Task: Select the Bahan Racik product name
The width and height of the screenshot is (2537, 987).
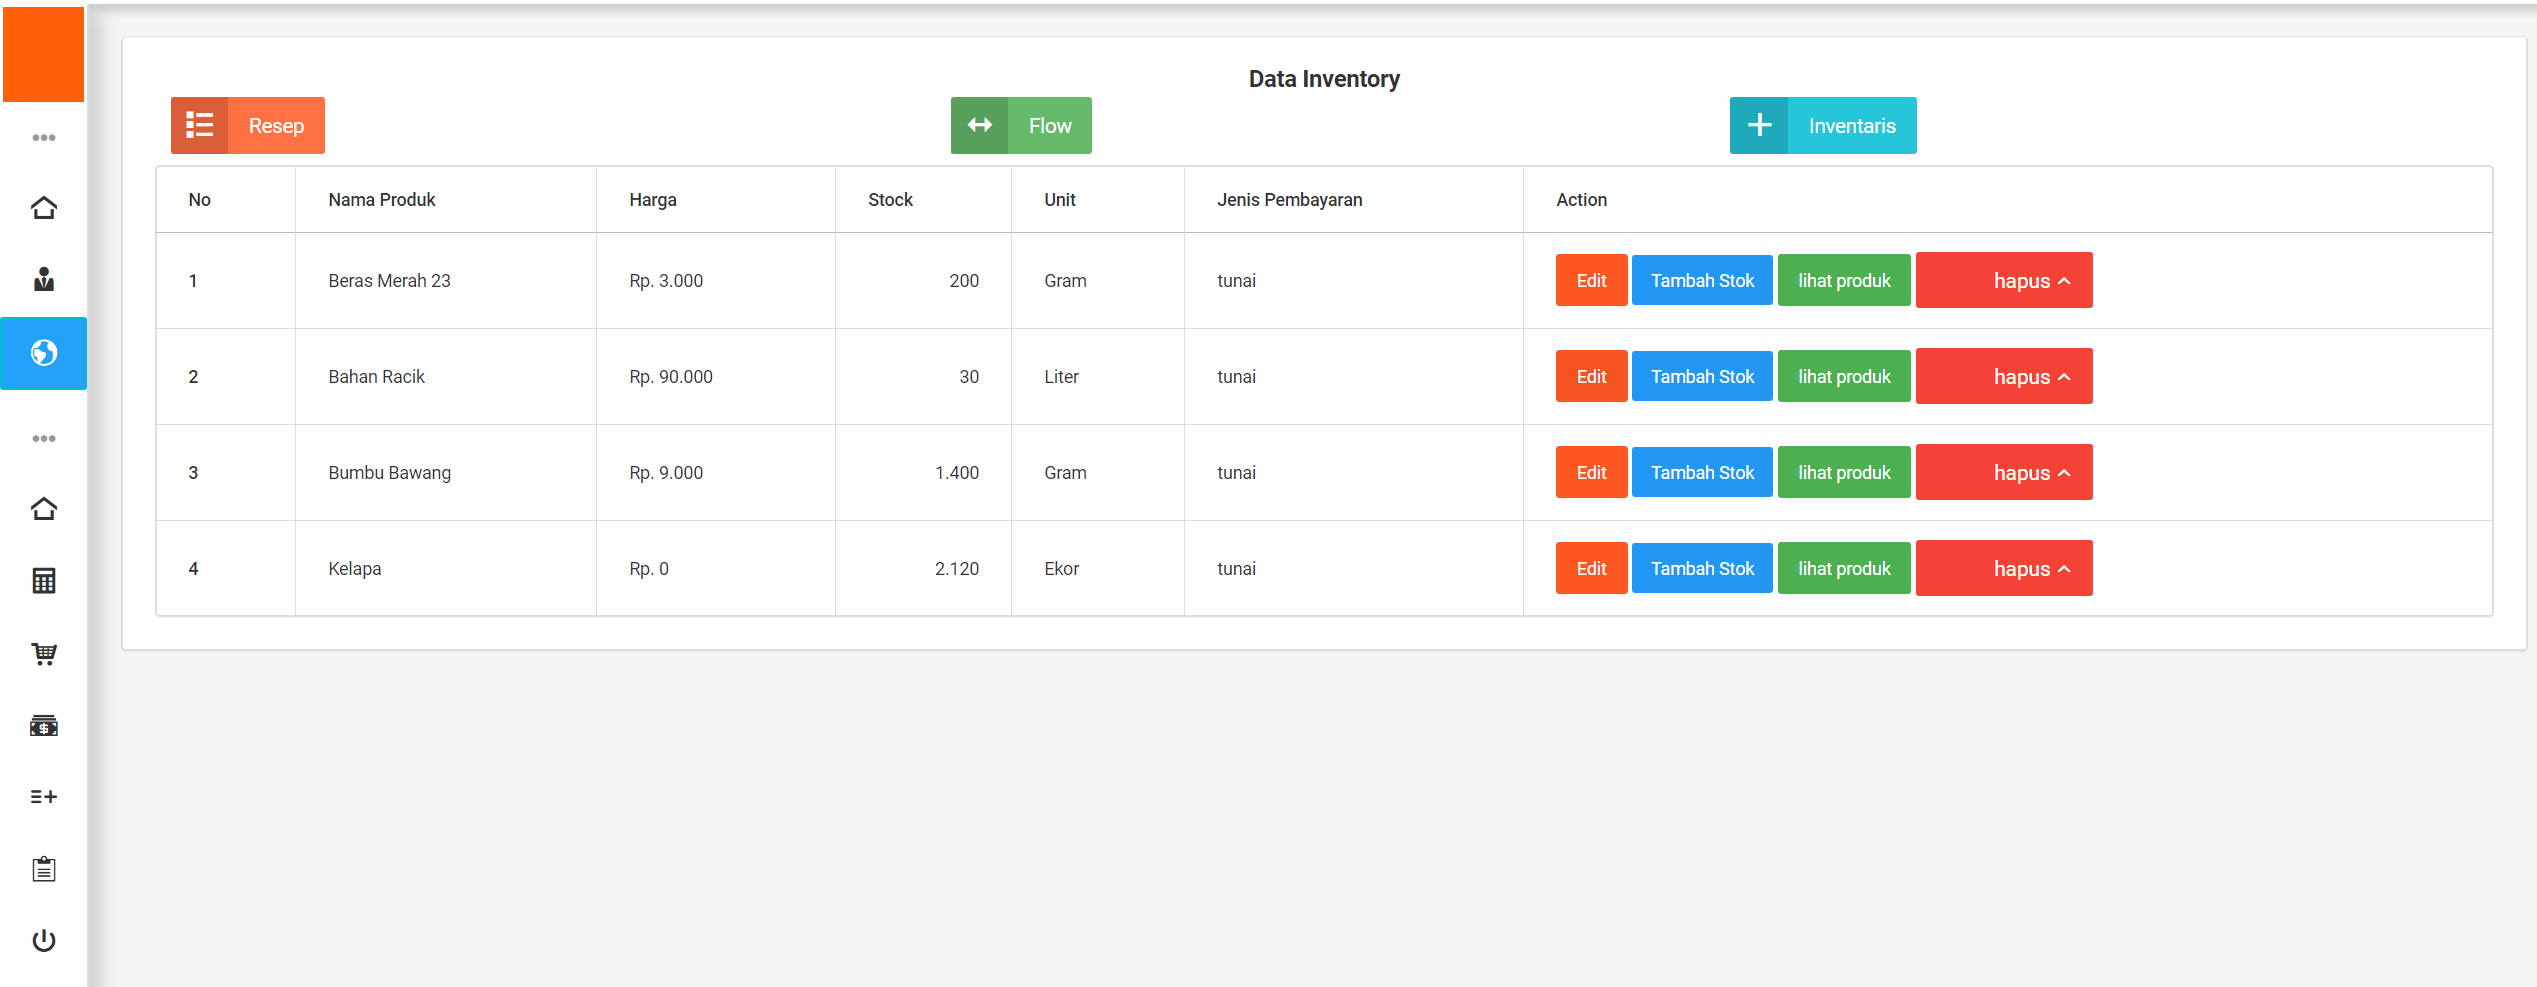Action: [376, 377]
